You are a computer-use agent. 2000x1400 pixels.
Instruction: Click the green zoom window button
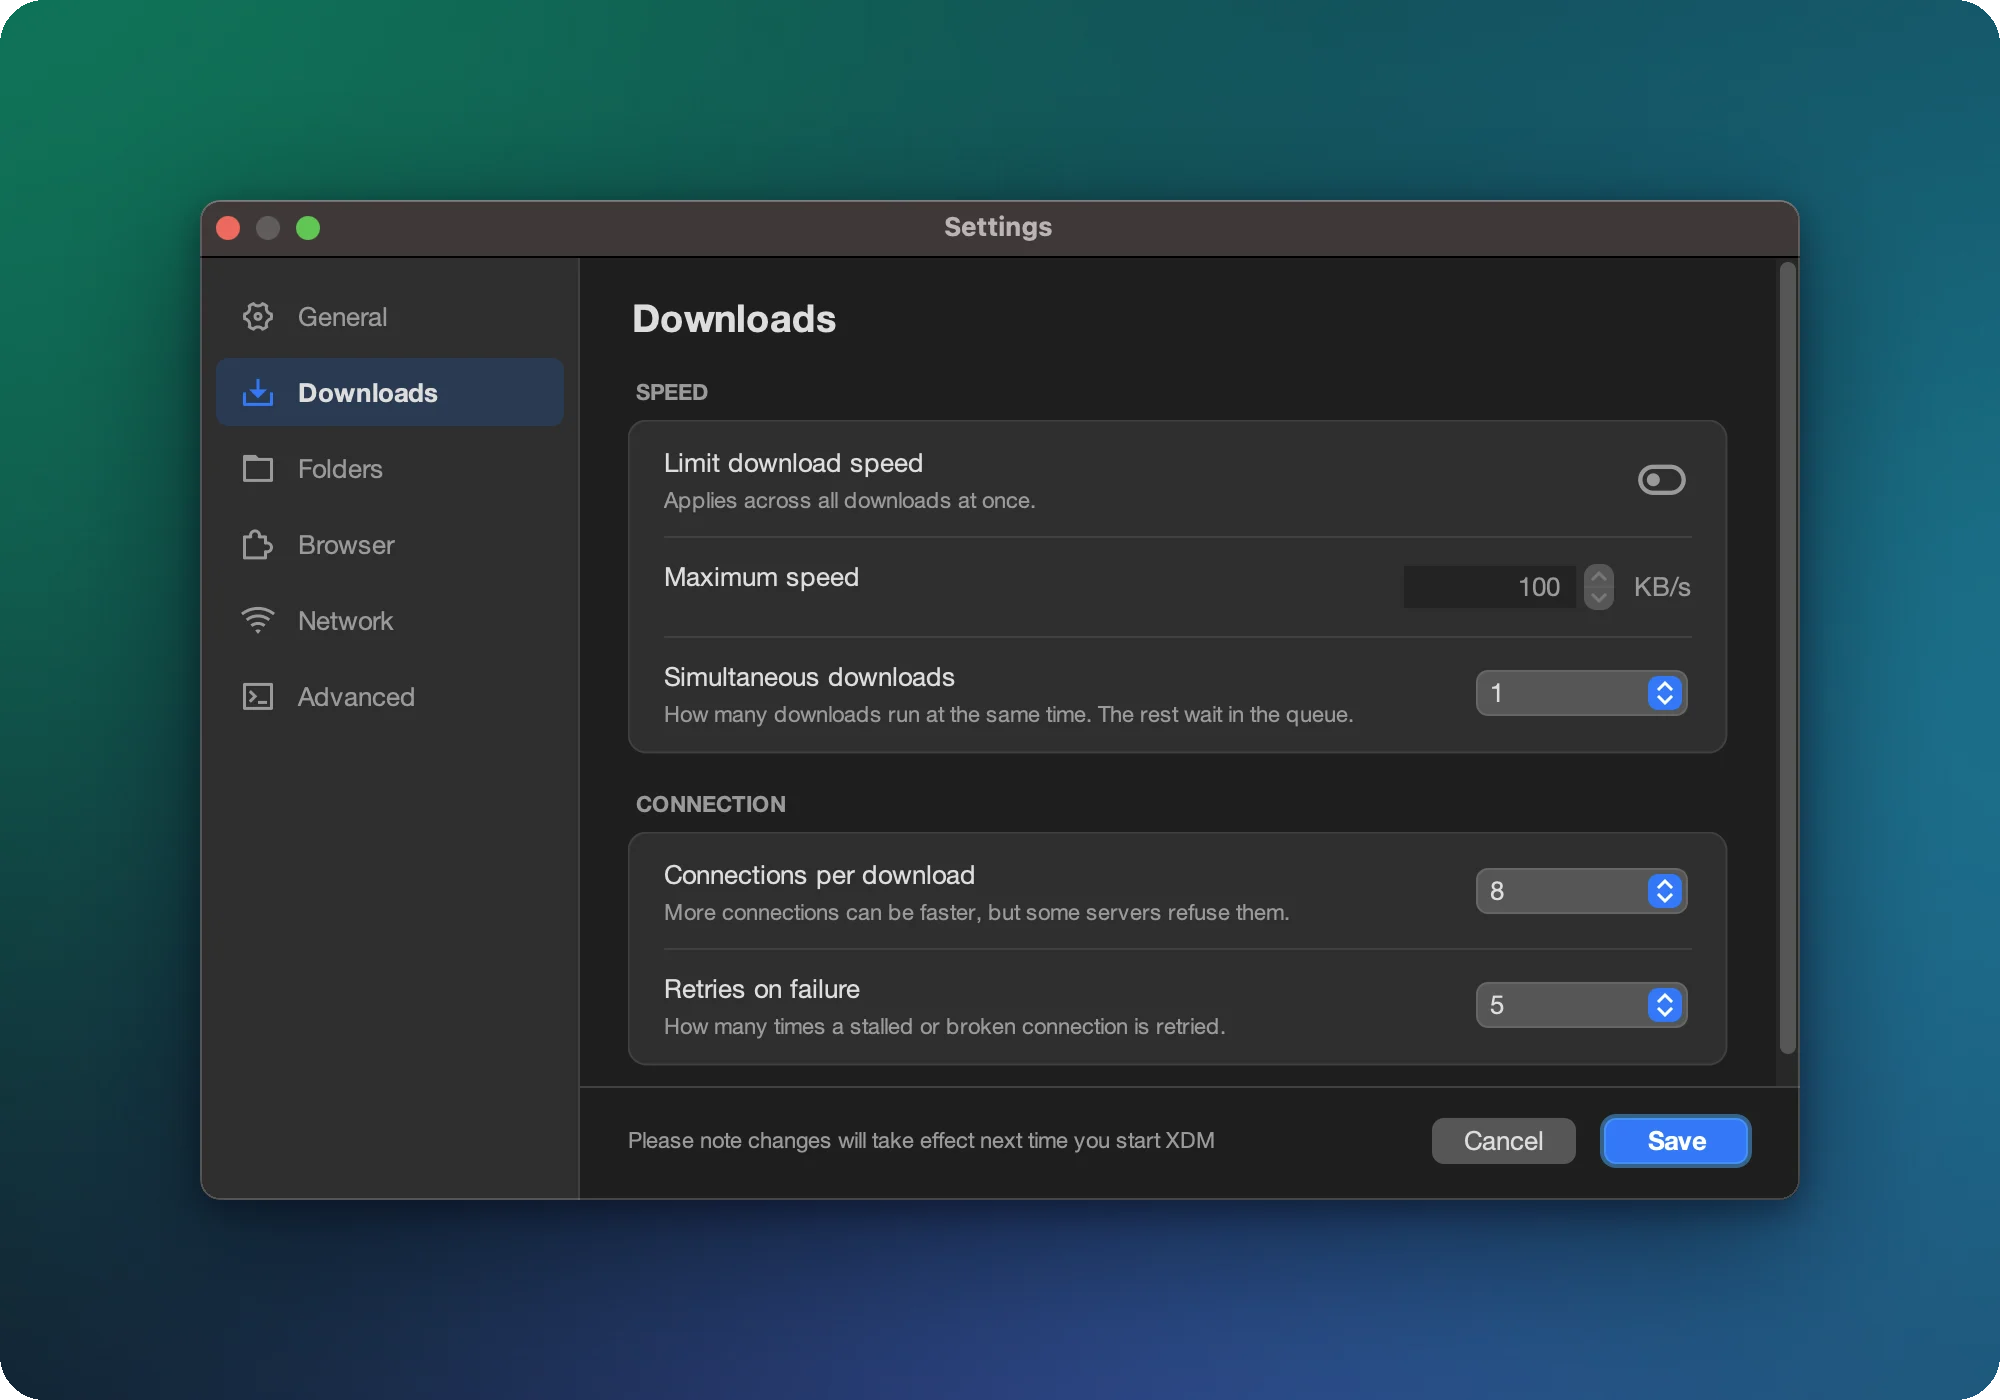pyautogui.click(x=308, y=228)
